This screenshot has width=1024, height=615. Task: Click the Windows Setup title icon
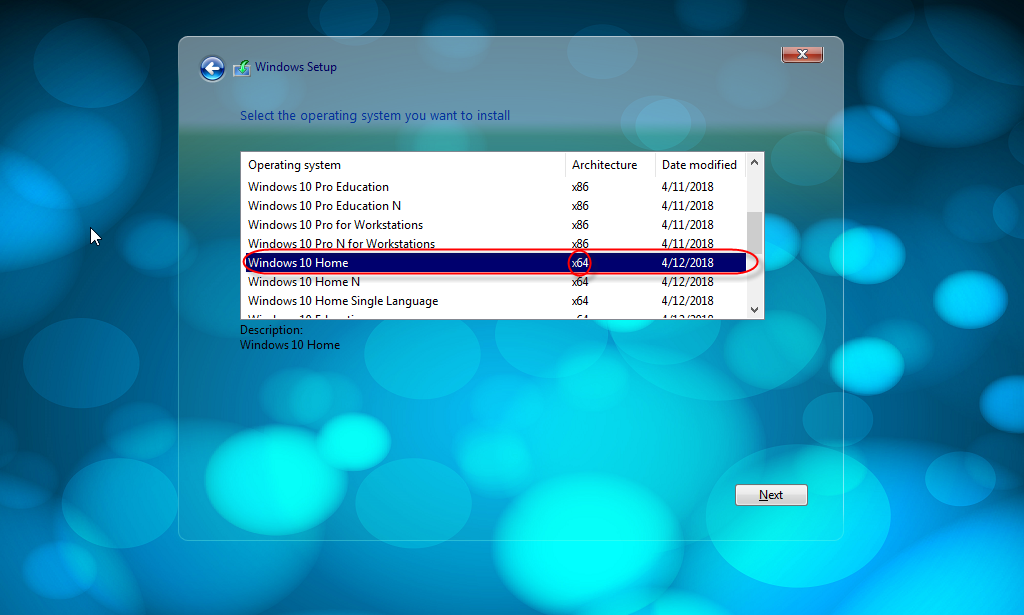(x=241, y=68)
